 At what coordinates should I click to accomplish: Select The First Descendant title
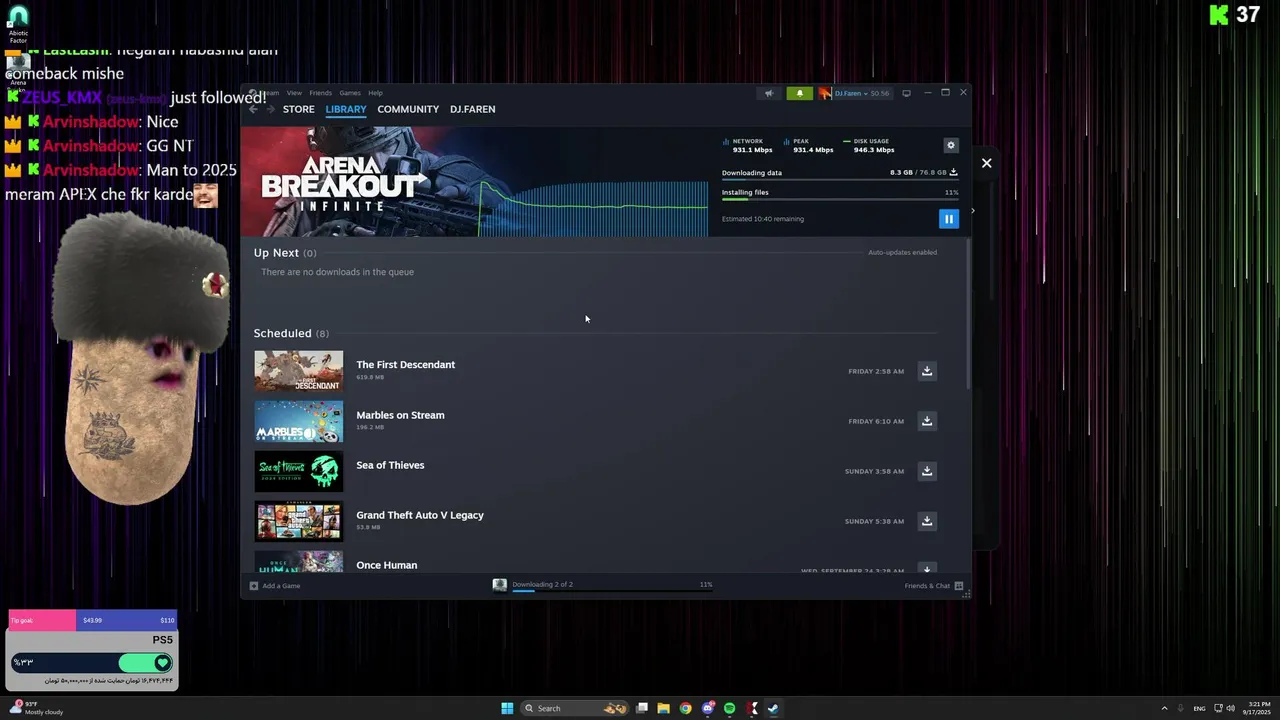405,365
